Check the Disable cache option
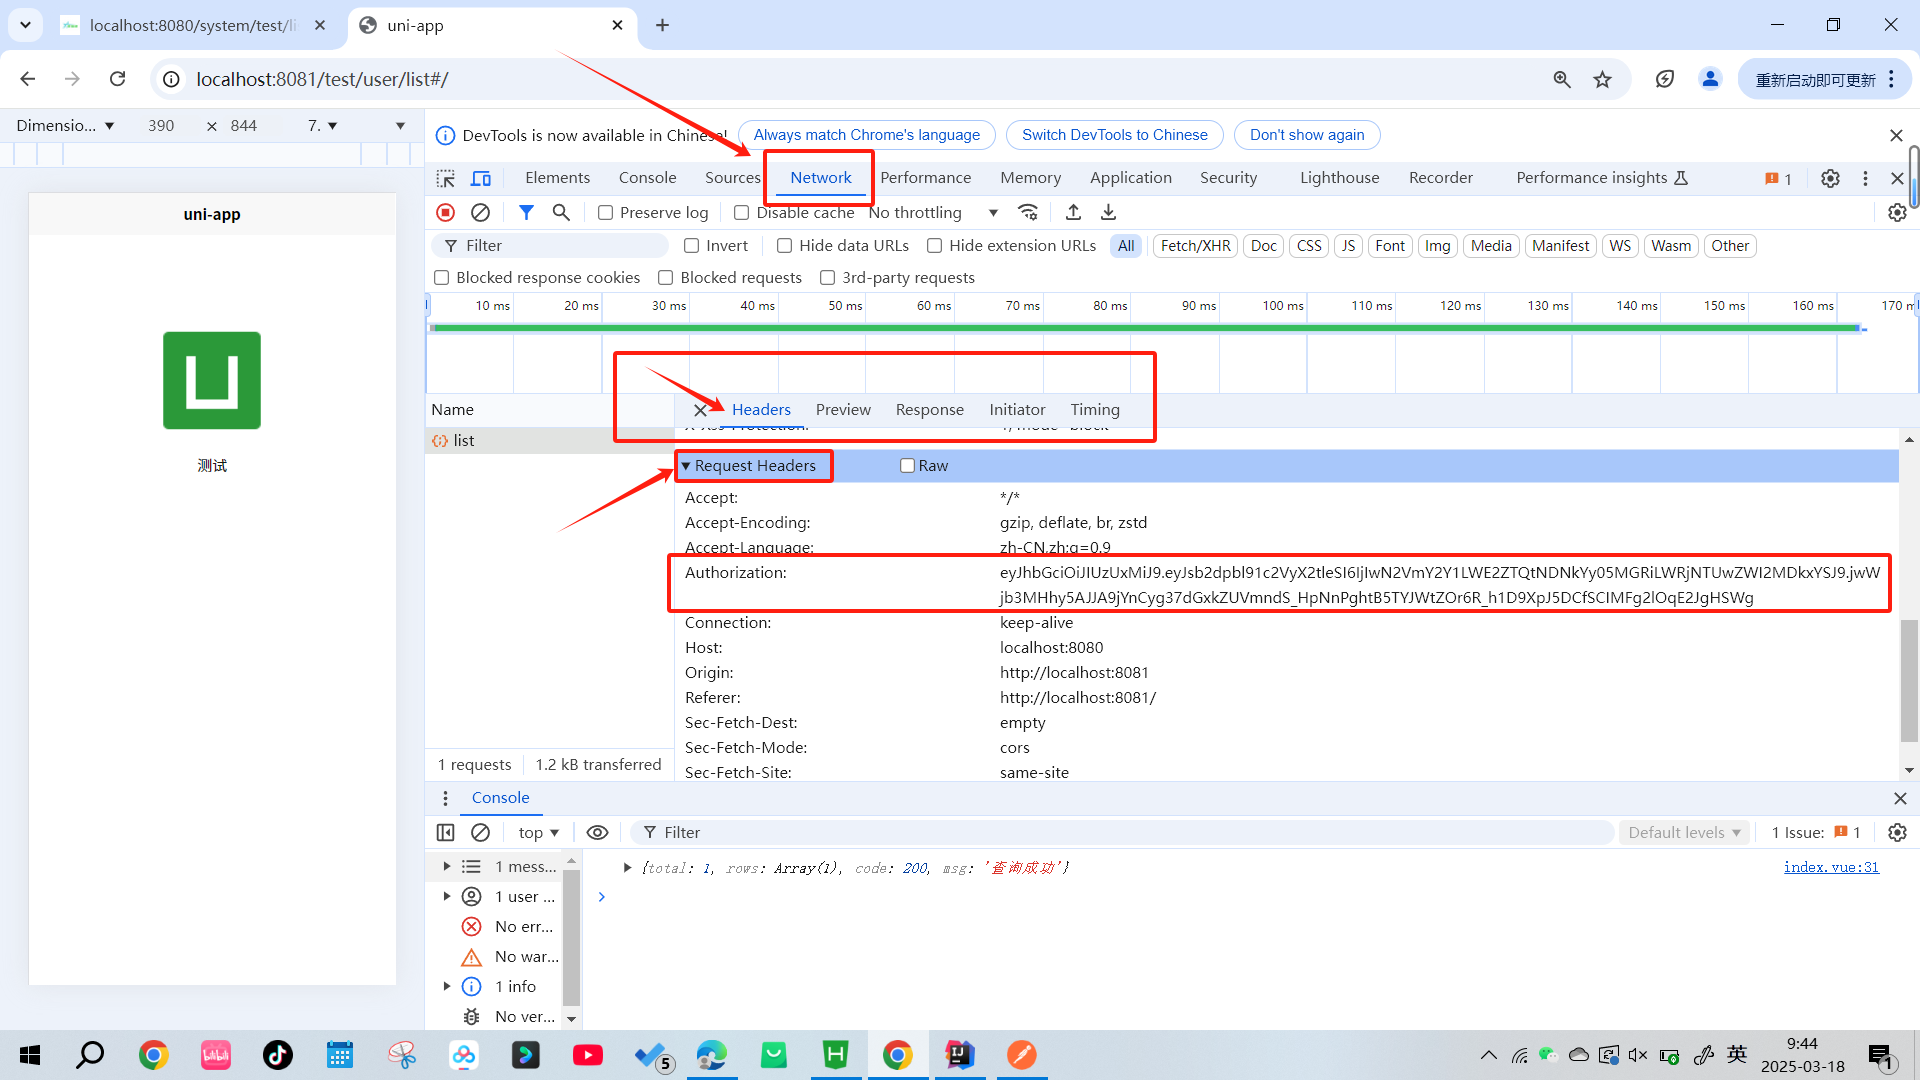The image size is (1920, 1080). point(741,213)
